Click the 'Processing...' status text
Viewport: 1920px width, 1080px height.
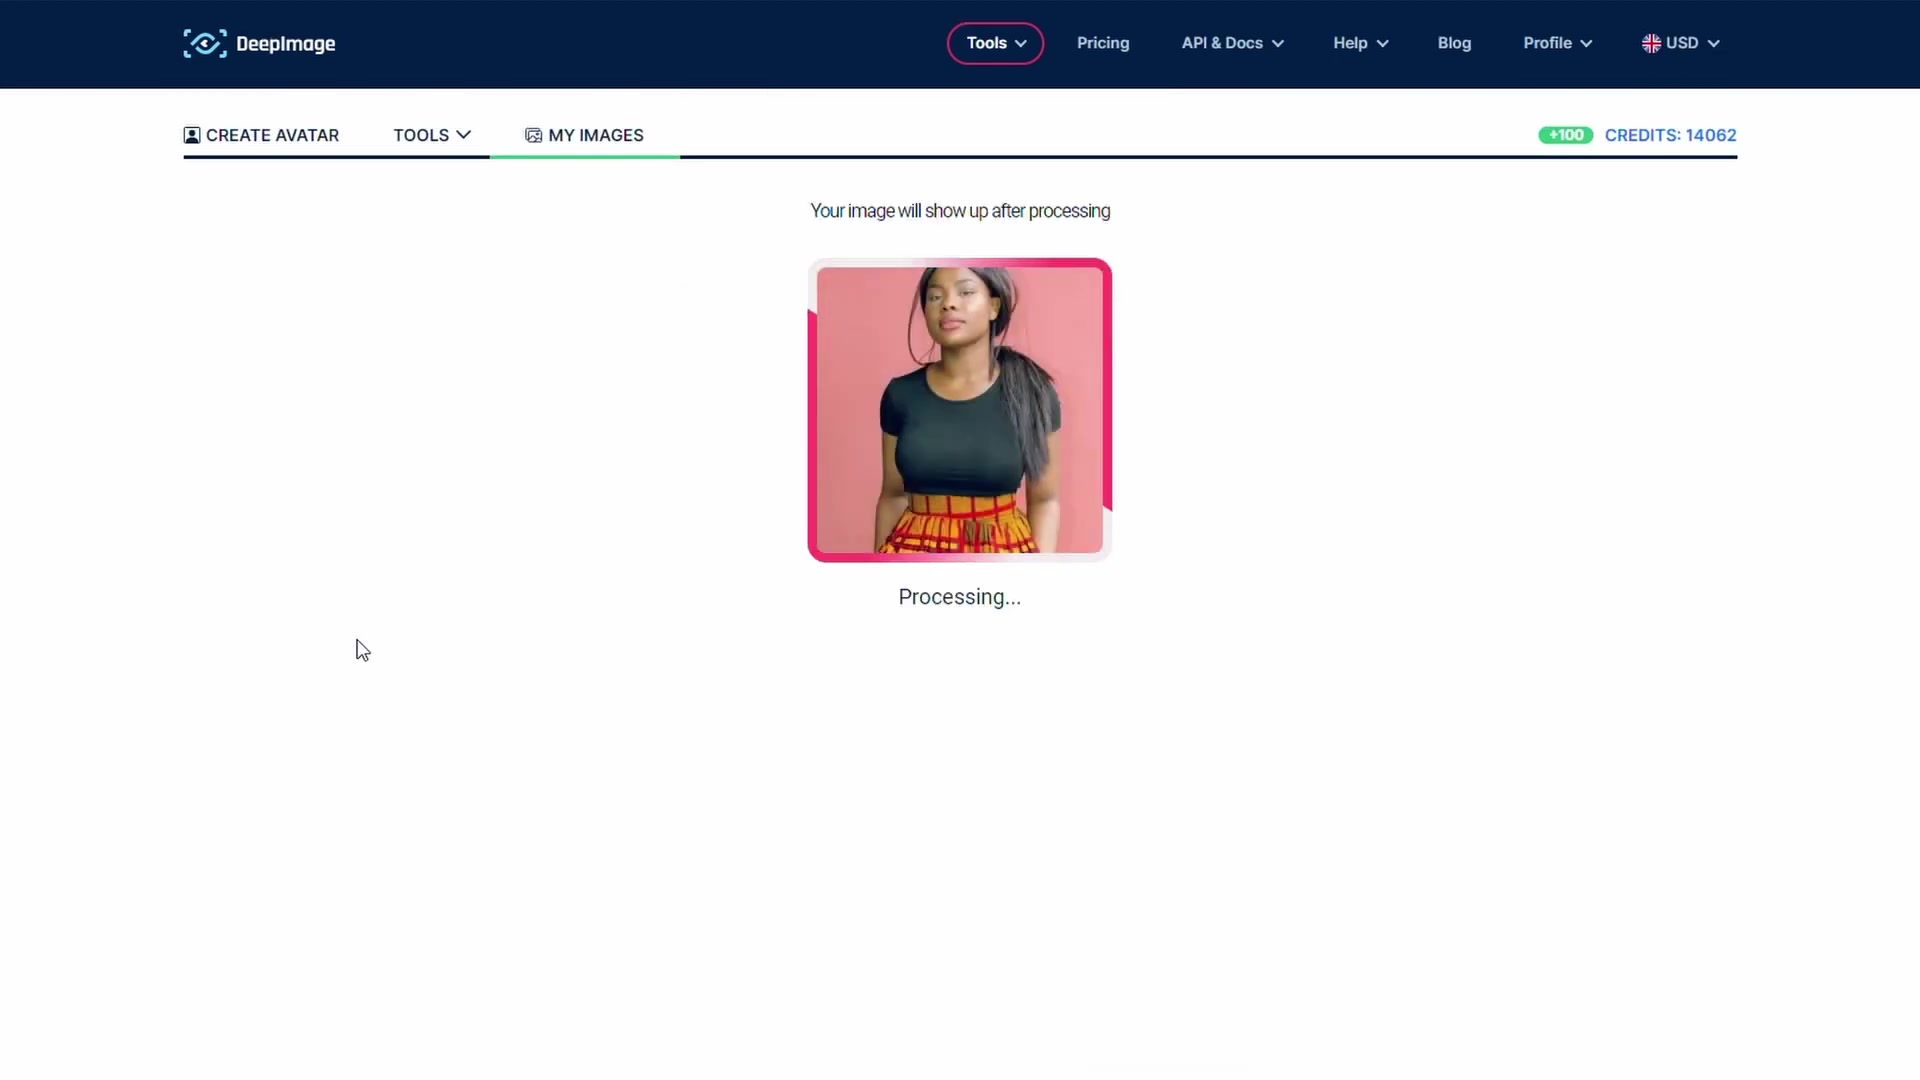(x=960, y=597)
